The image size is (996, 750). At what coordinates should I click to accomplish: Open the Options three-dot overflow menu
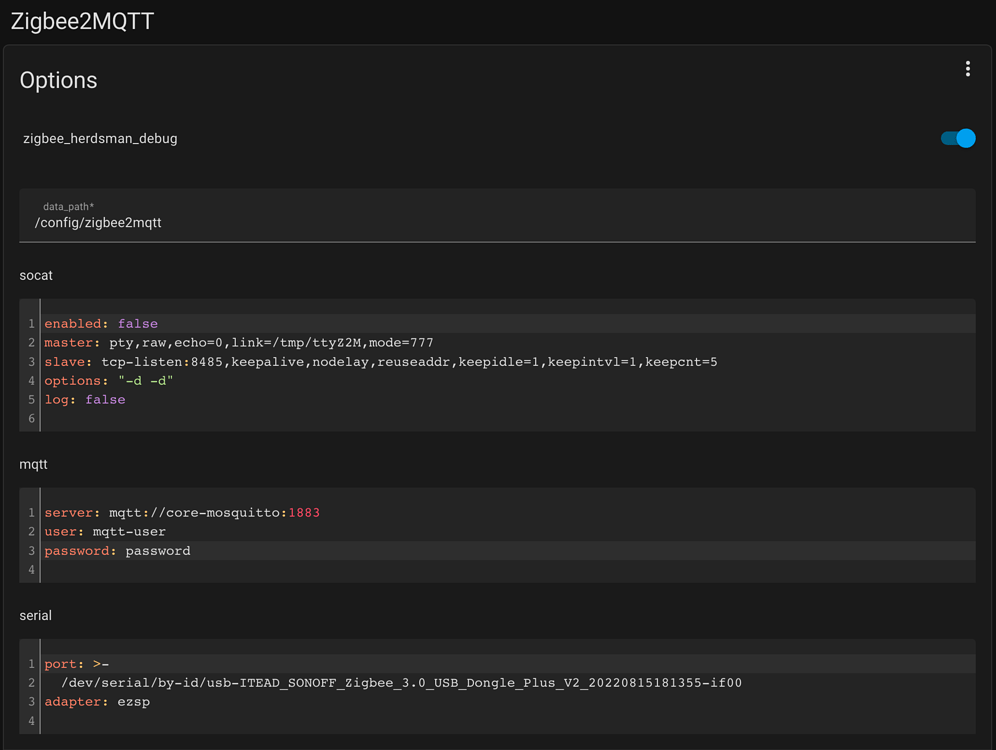pyautogui.click(x=967, y=69)
